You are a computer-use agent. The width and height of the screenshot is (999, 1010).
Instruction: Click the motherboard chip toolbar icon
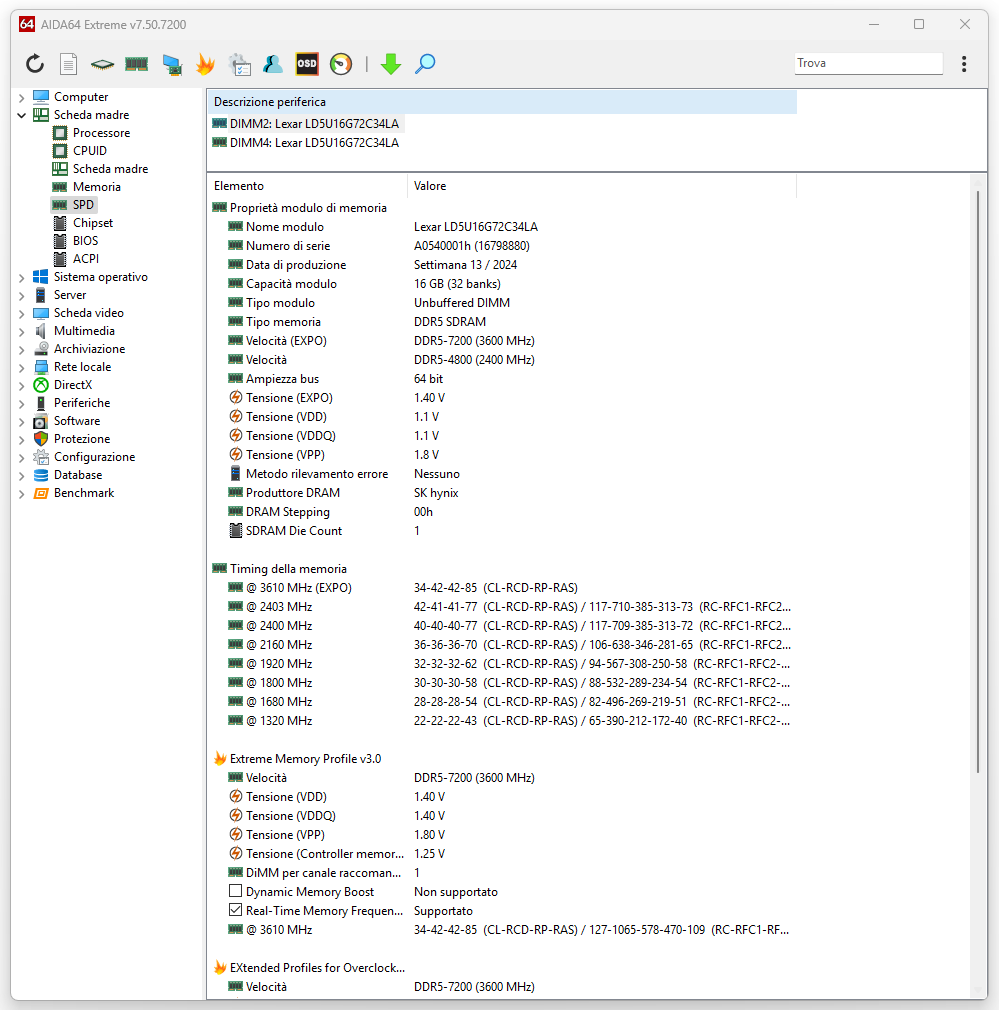102,64
